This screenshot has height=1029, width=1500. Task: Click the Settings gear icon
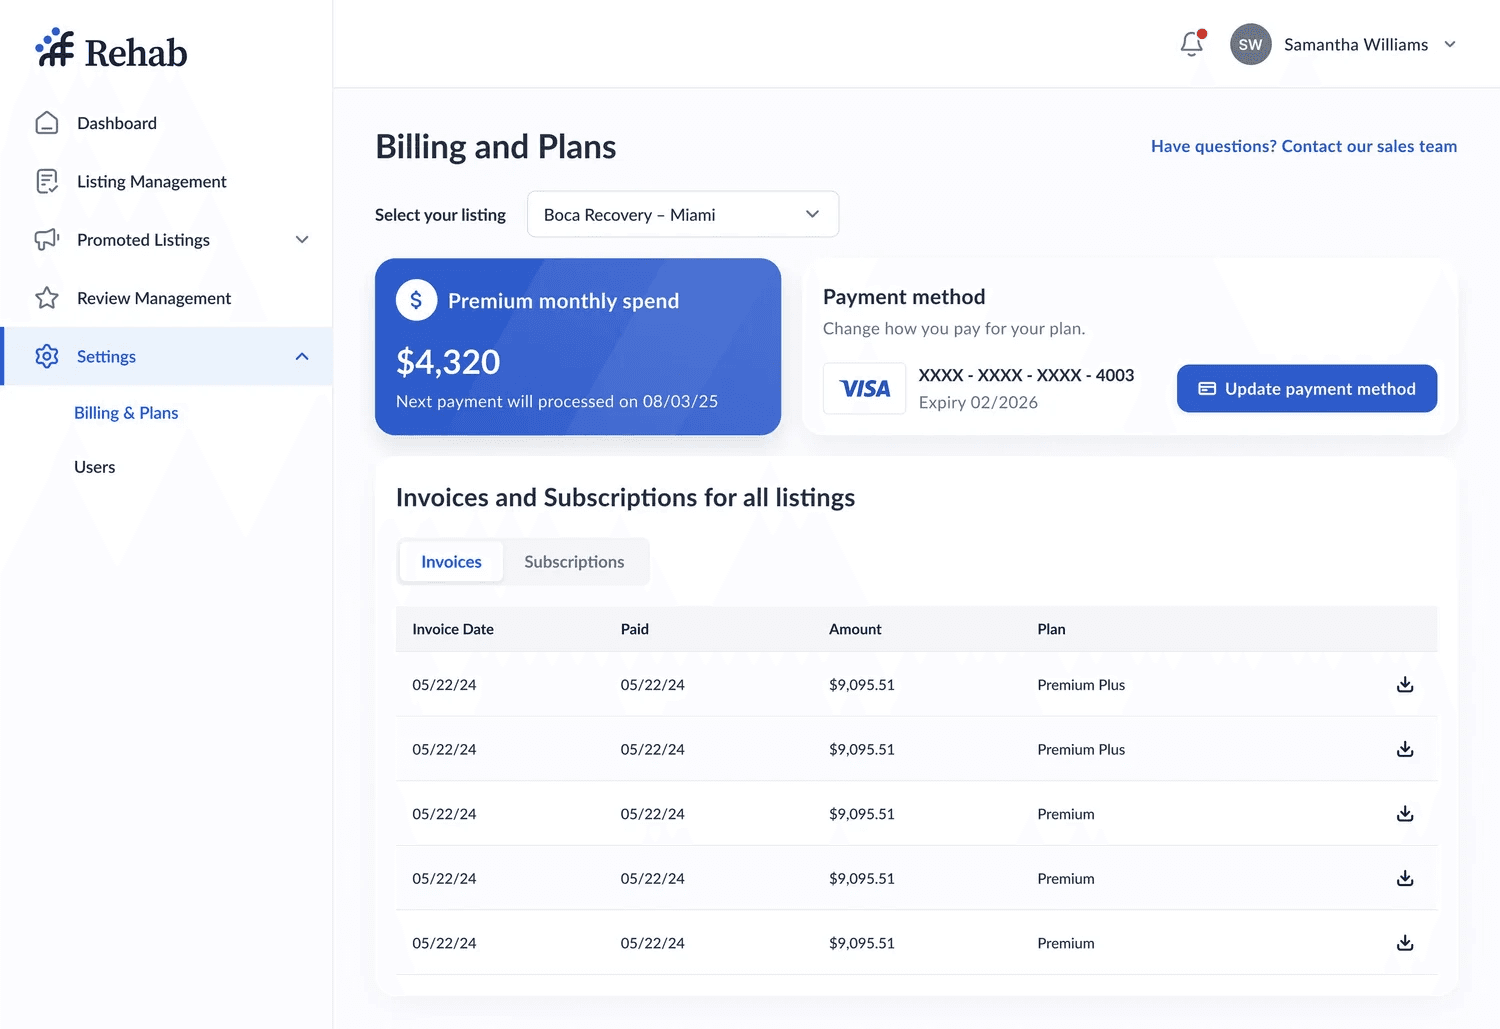[47, 356]
